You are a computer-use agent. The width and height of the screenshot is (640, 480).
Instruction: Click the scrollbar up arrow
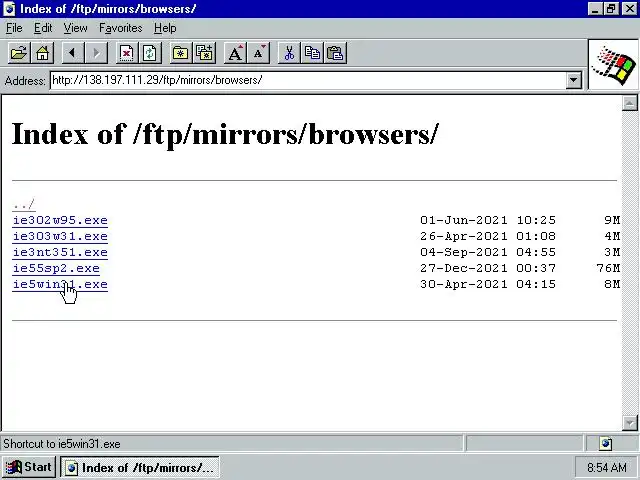point(630,103)
